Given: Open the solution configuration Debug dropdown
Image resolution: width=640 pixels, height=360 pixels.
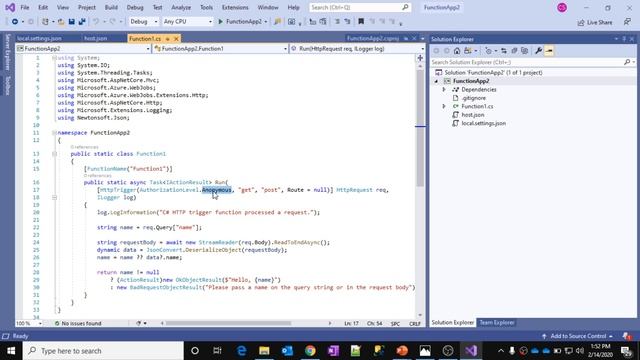Looking at the screenshot, I should pyautogui.click(x=143, y=22).
